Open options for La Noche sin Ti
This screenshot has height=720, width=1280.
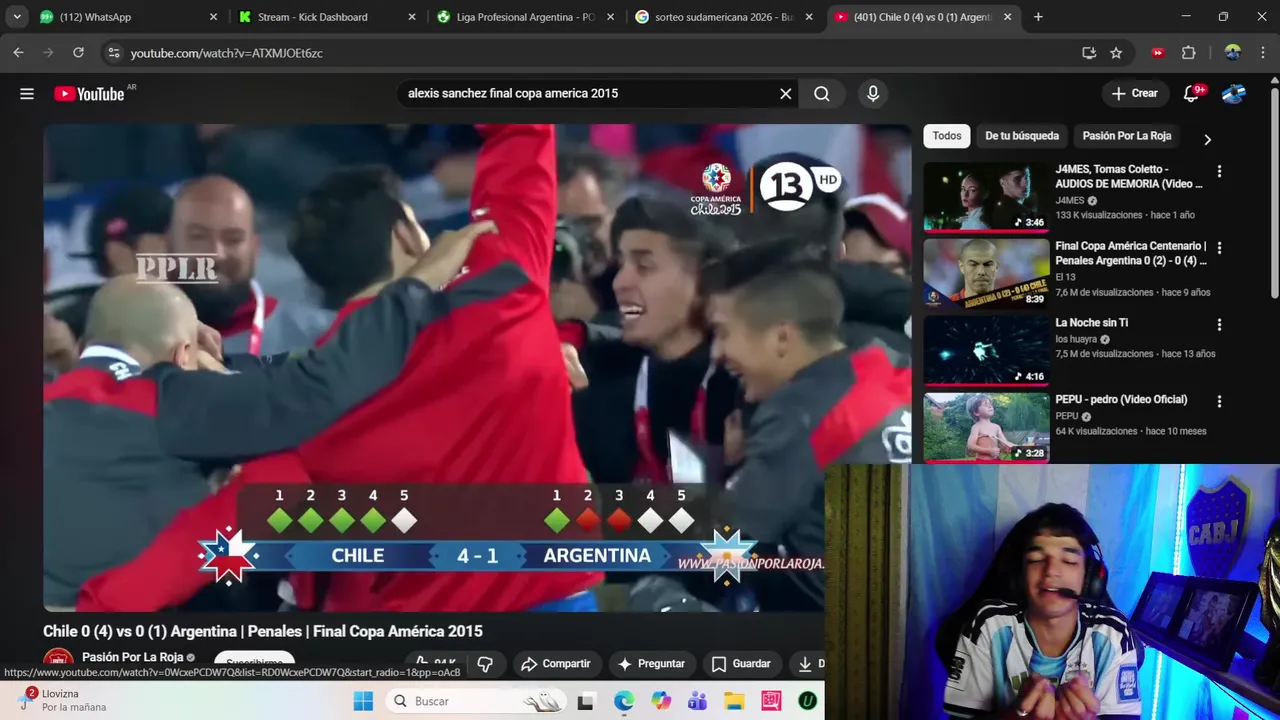click(1219, 325)
